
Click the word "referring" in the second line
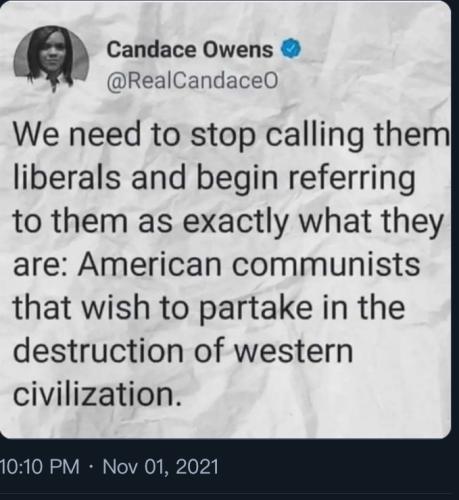[351, 179]
